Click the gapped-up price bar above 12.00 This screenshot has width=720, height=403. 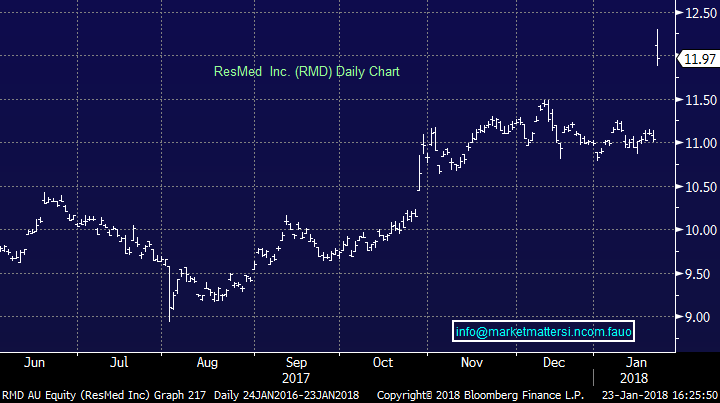[657, 46]
